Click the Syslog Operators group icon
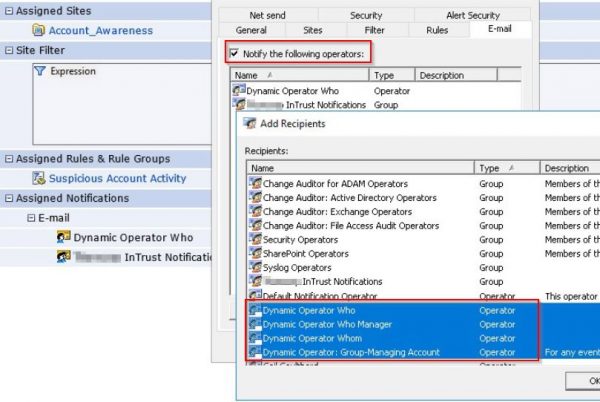The height and width of the screenshot is (402, 600). [x=255, y=268]
